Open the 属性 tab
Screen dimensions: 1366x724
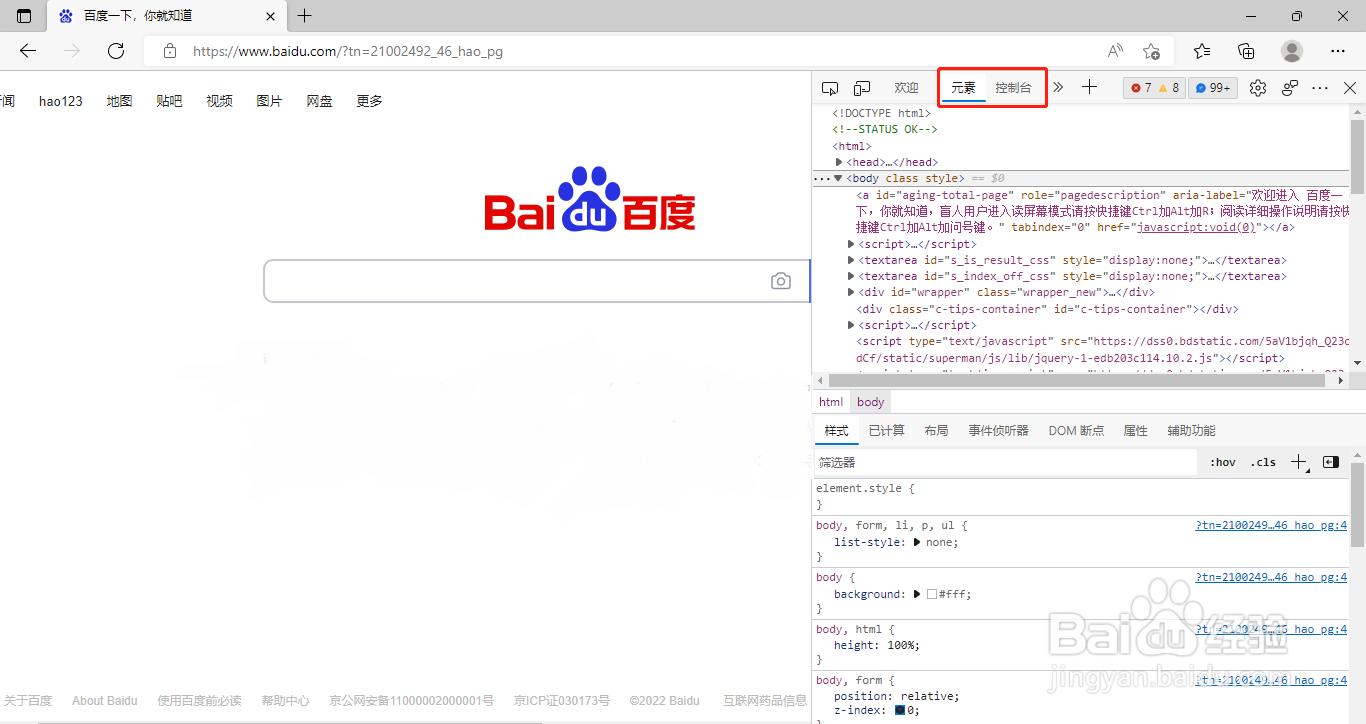(1135, 431)
